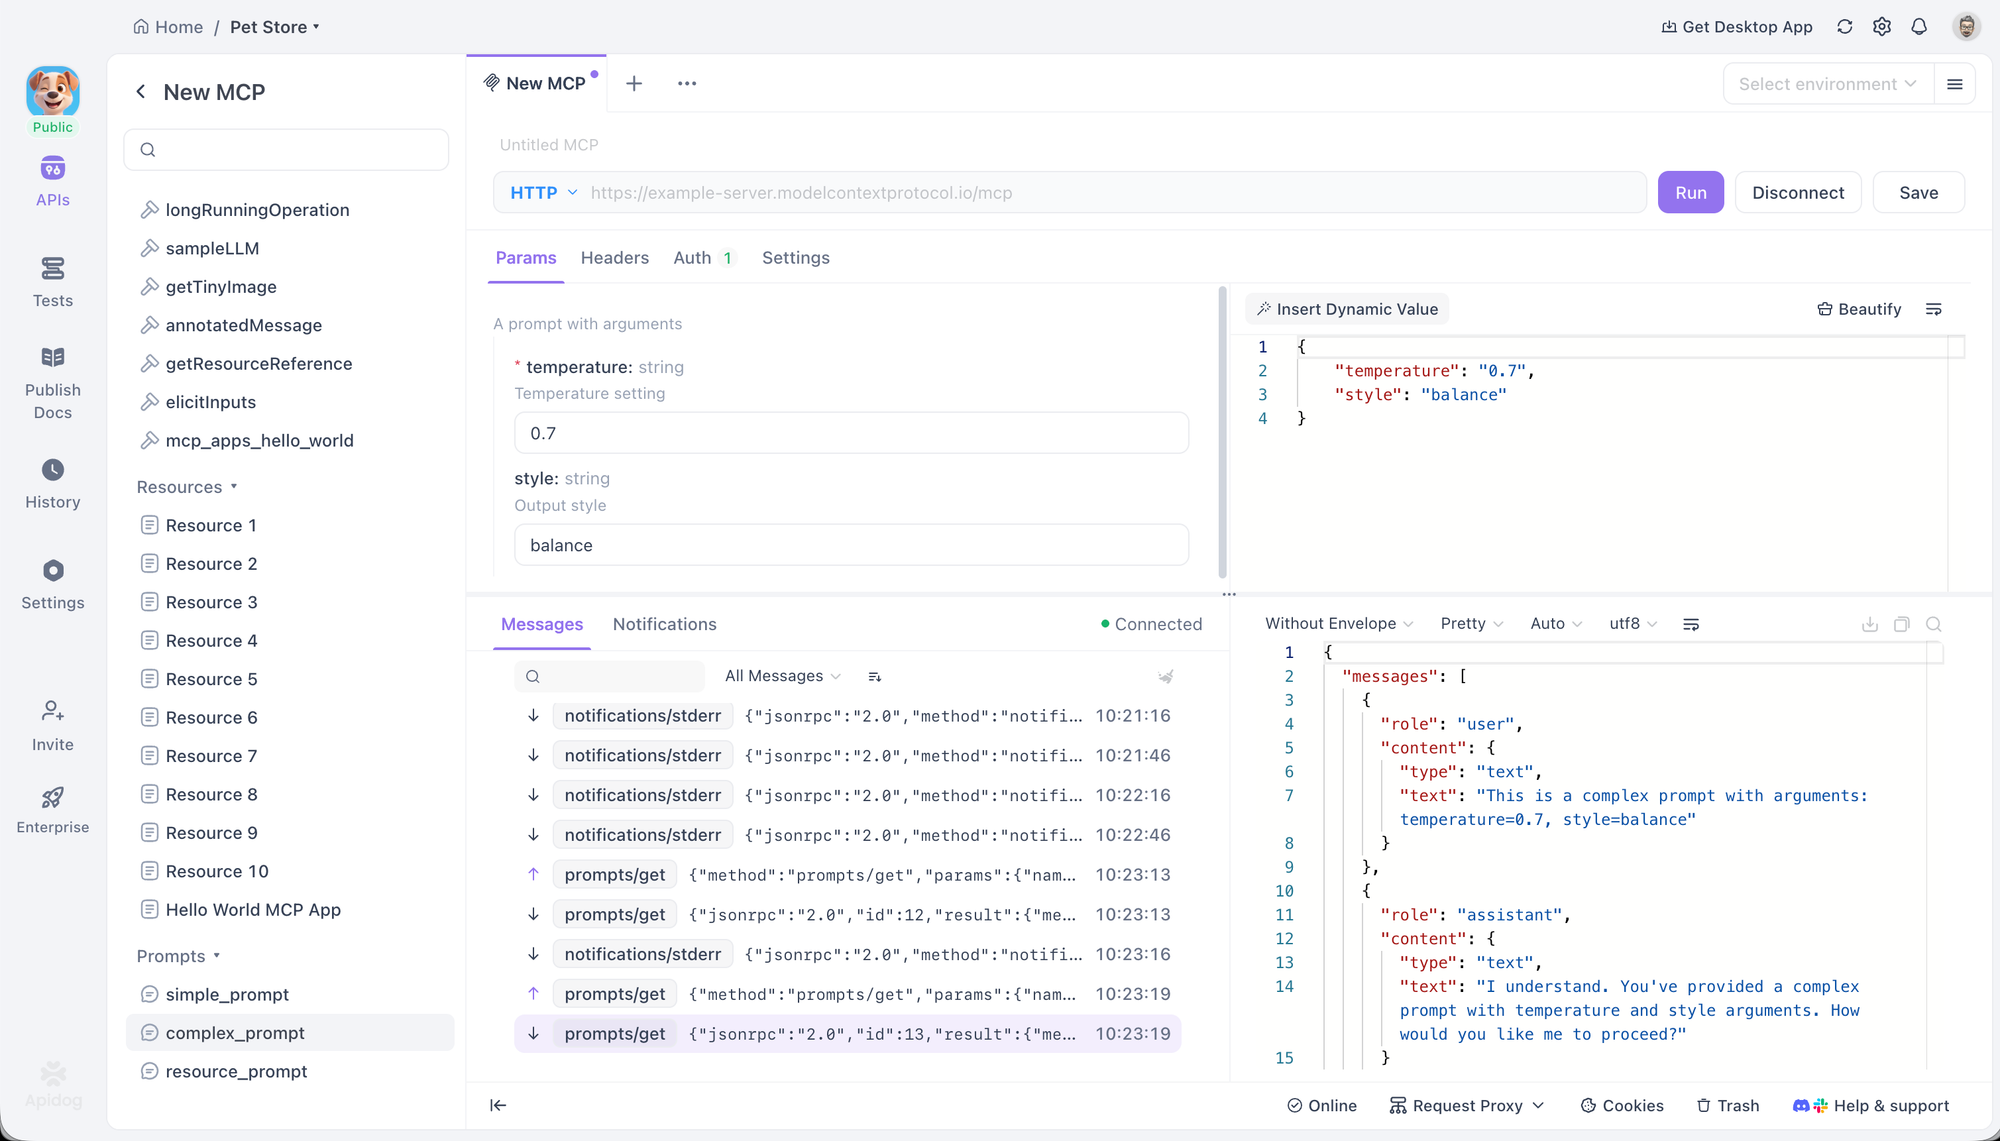
Task: Click the notifications bell icon
Action: coord(1918,27)
